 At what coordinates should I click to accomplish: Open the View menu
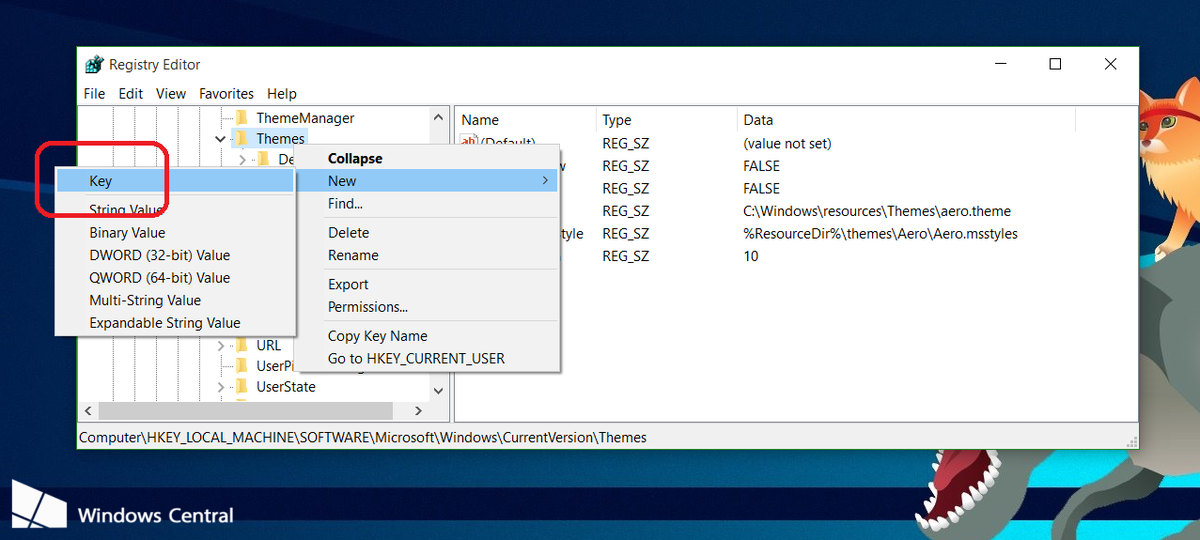click(x=171, y=93)
